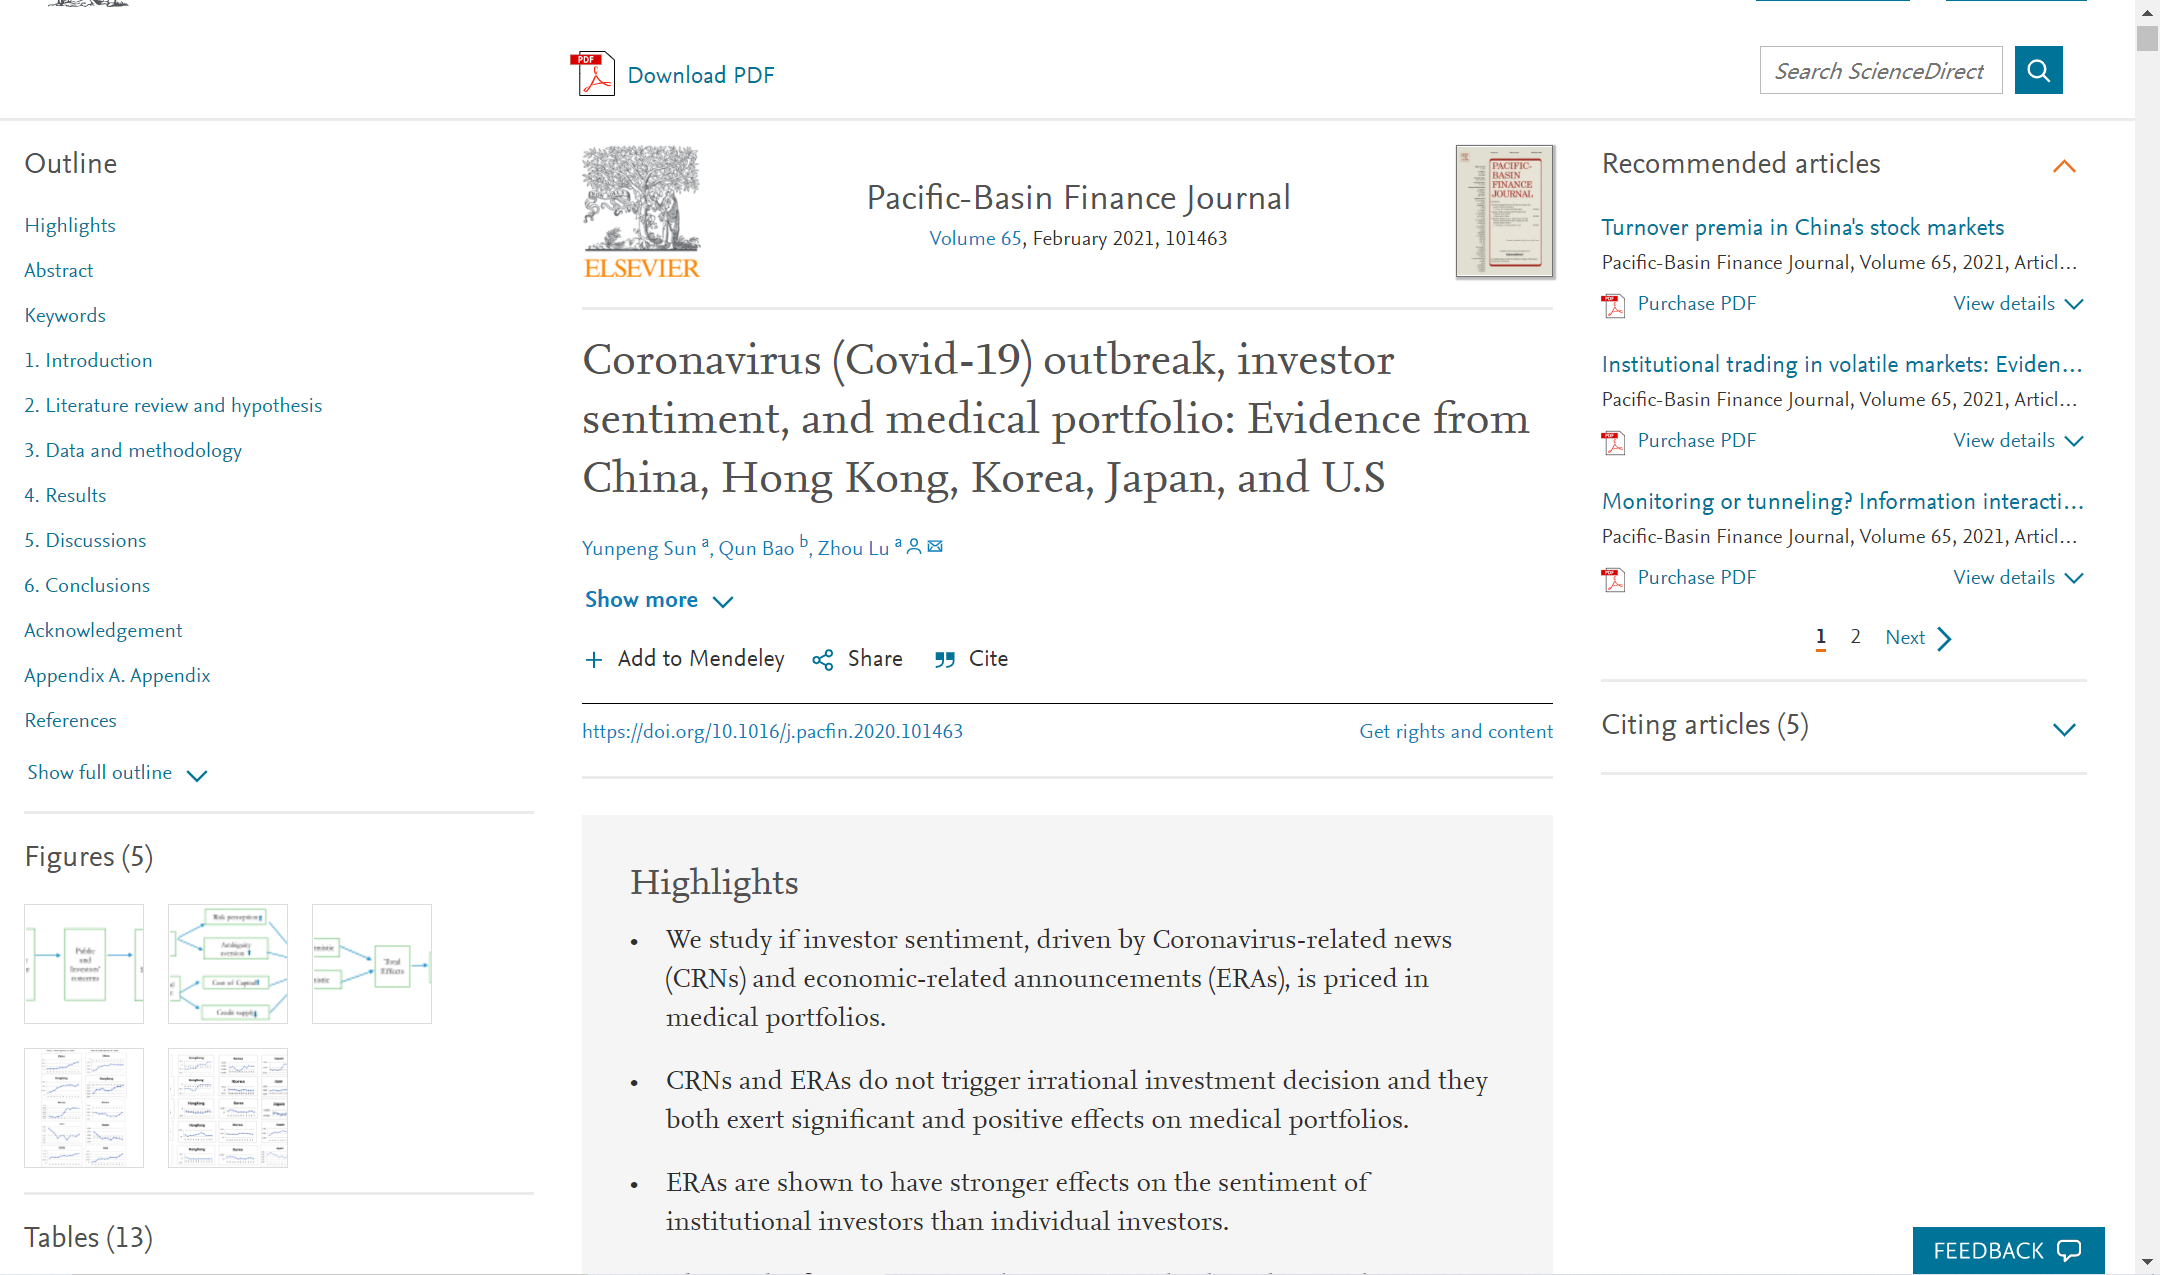Screen dimensions: 2160x1275
Task: Click the author profile person icon
Action: [914, 546]
